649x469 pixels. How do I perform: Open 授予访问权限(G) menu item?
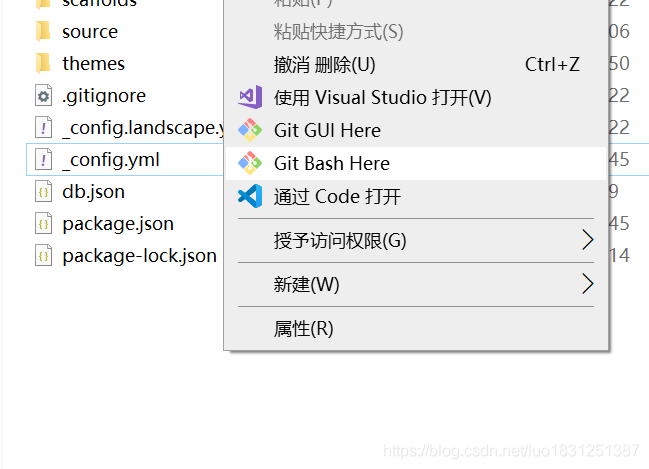point(416,241)
